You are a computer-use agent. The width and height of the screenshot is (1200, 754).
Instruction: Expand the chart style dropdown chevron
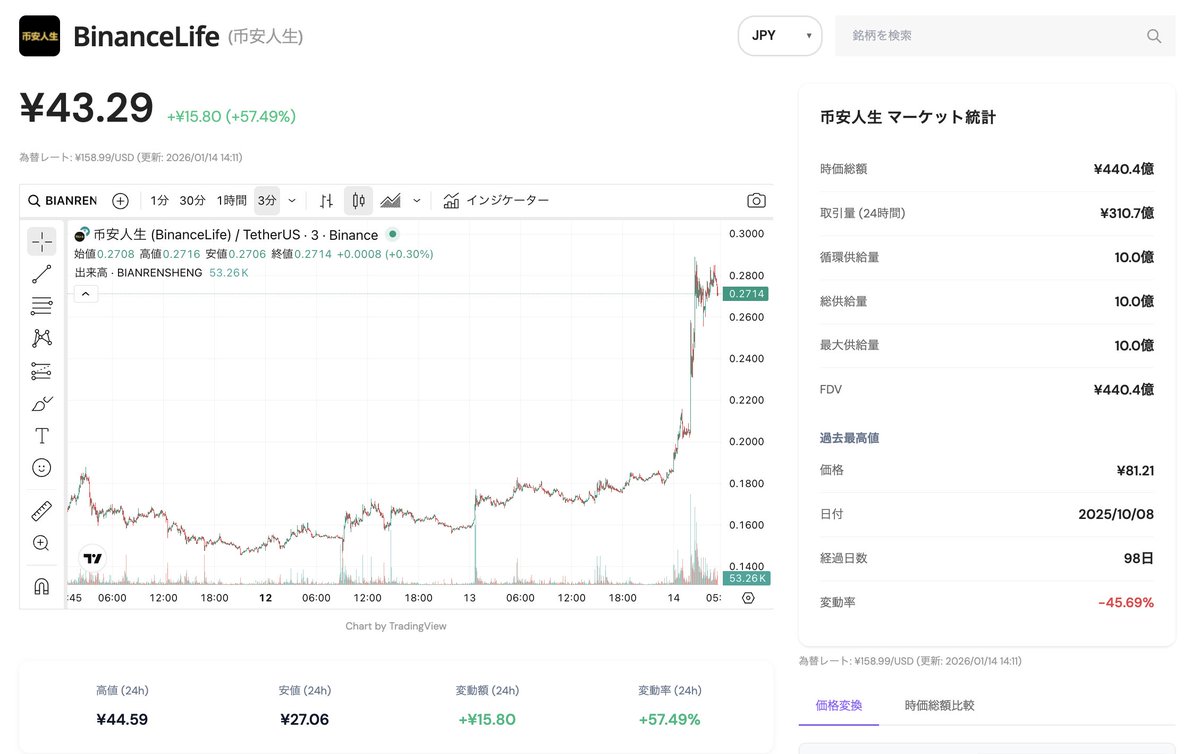coord(416,200)
